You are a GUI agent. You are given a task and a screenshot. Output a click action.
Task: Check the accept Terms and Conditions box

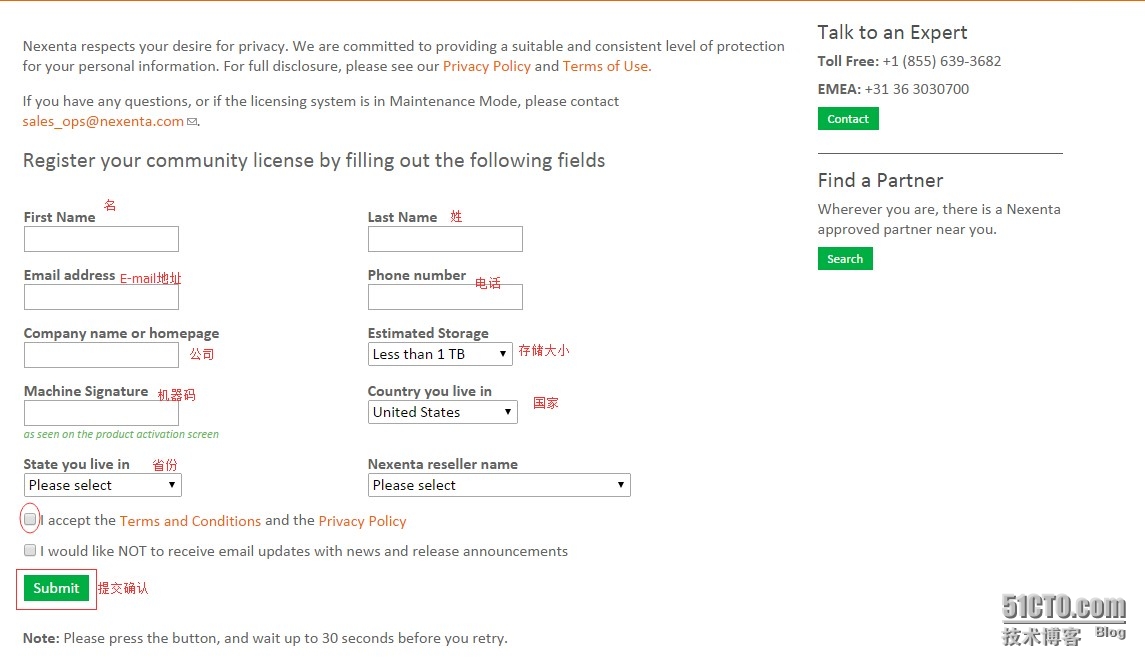point(30,519)
